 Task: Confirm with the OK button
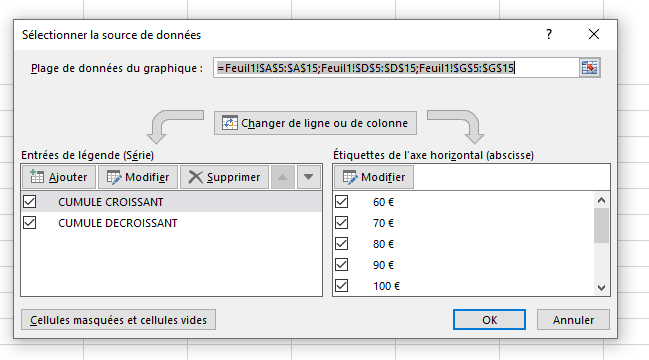pos(489,320)
